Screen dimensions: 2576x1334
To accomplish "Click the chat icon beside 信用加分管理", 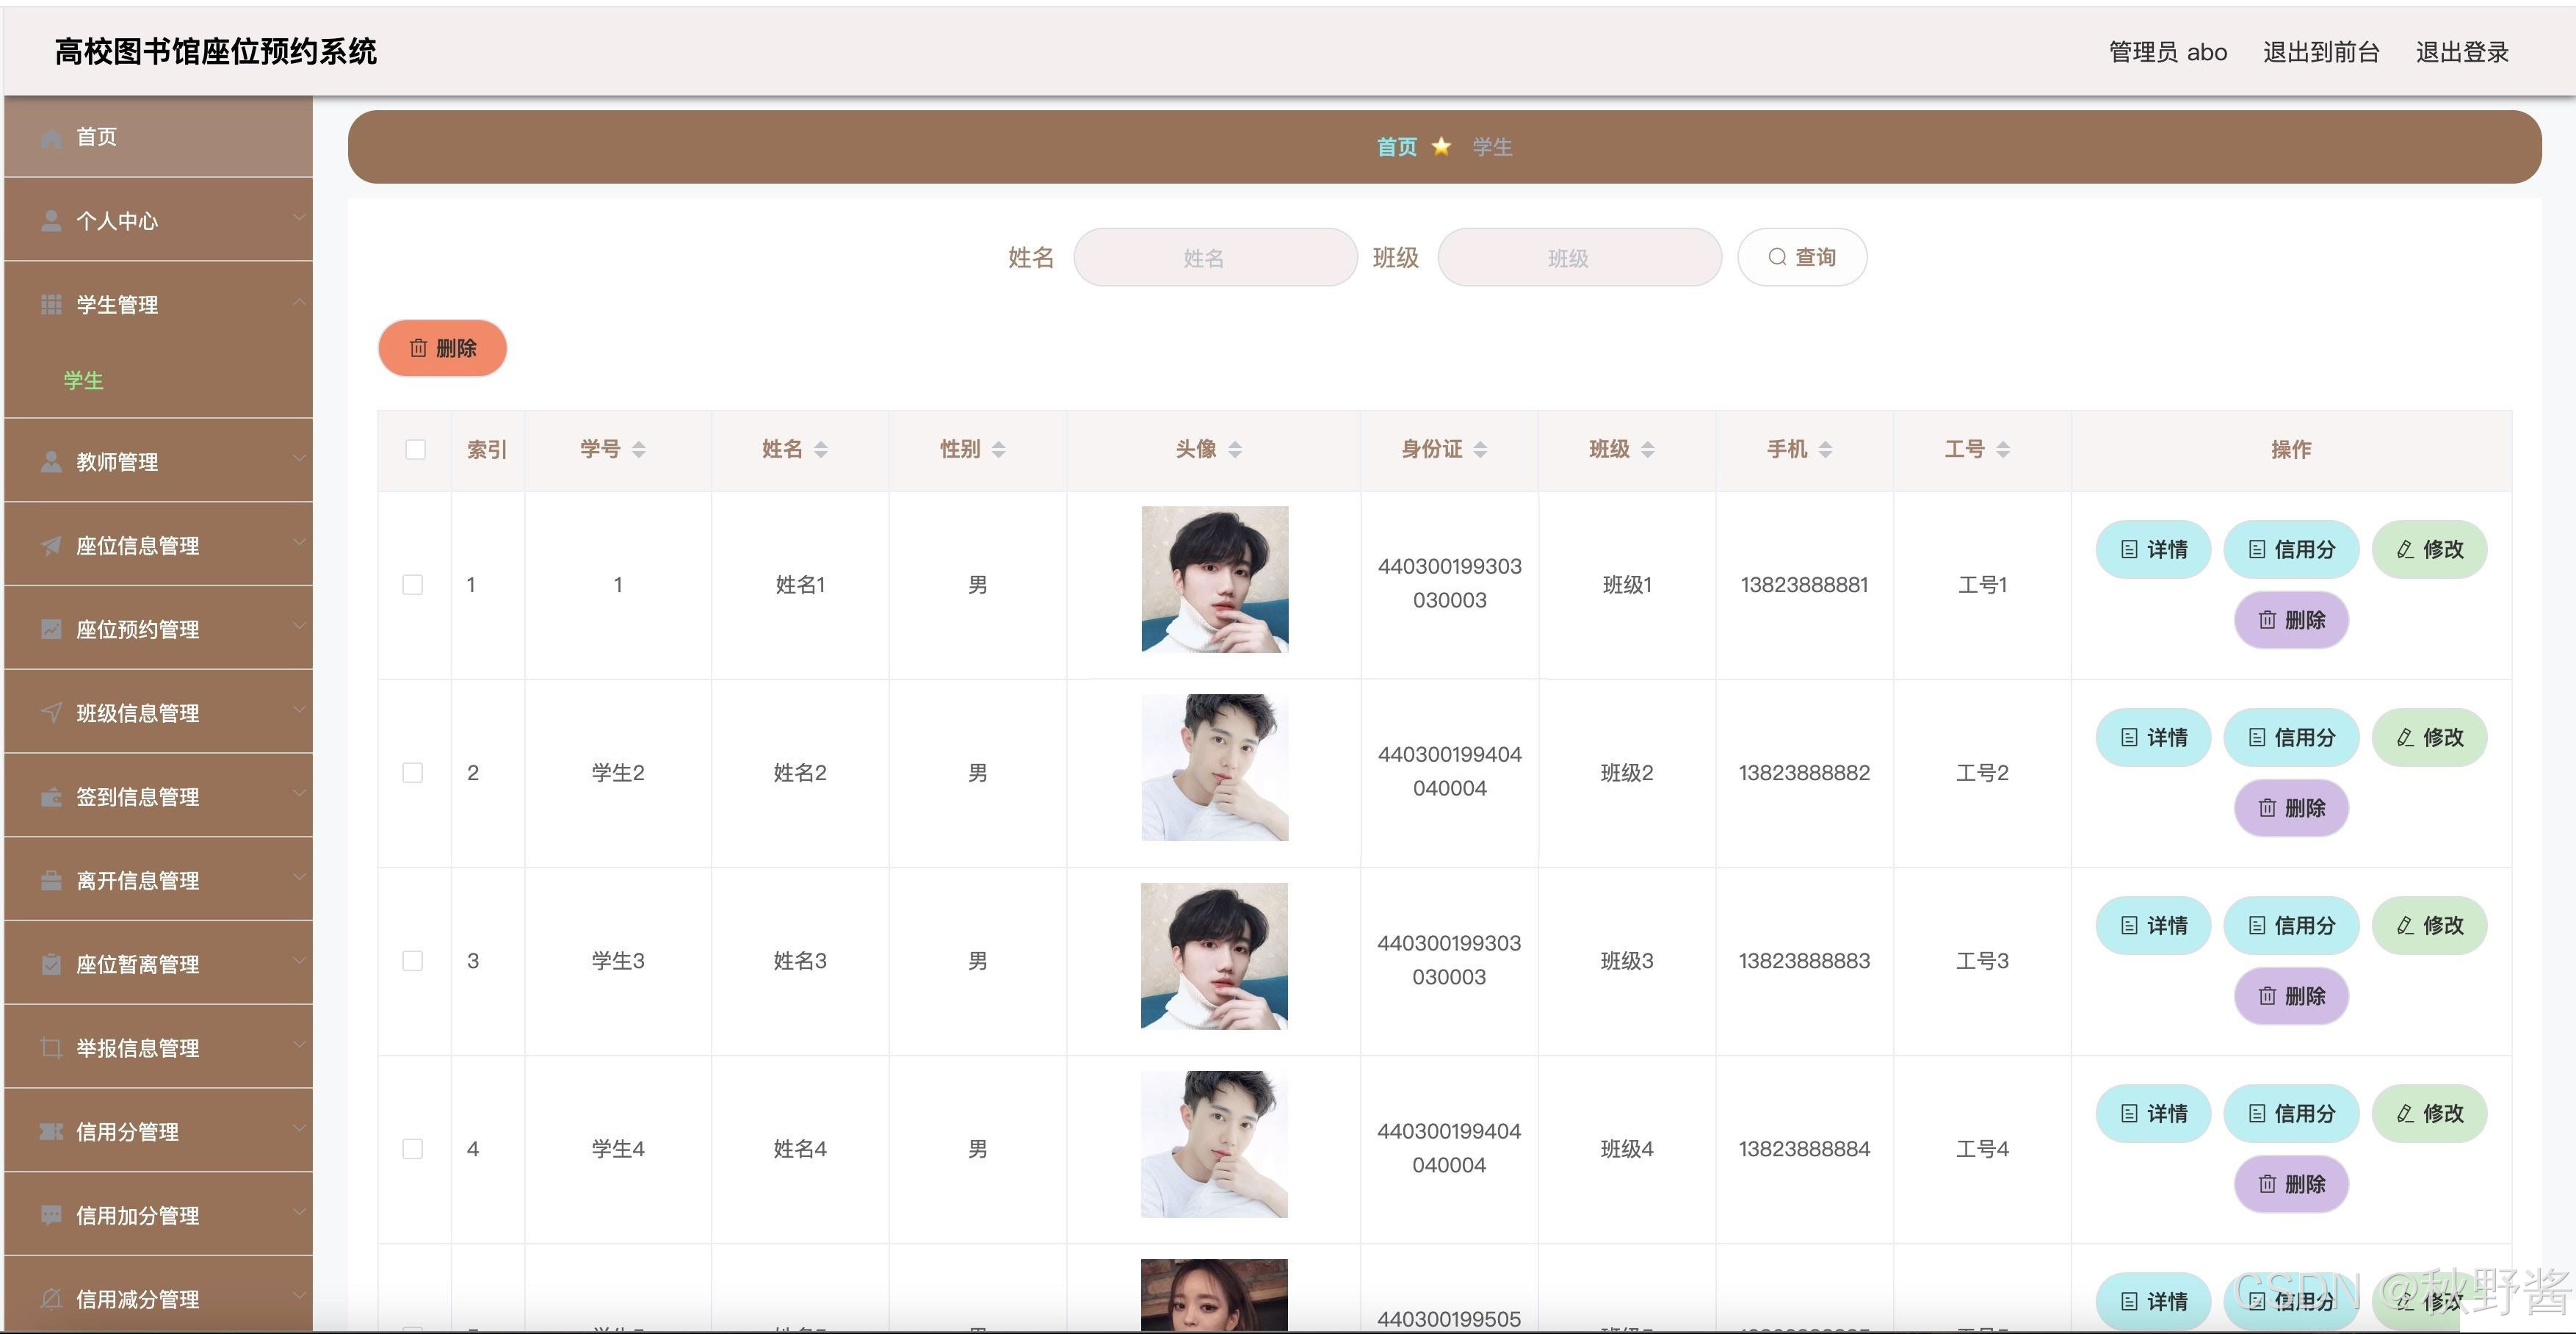I will (x=51, y=1216).
